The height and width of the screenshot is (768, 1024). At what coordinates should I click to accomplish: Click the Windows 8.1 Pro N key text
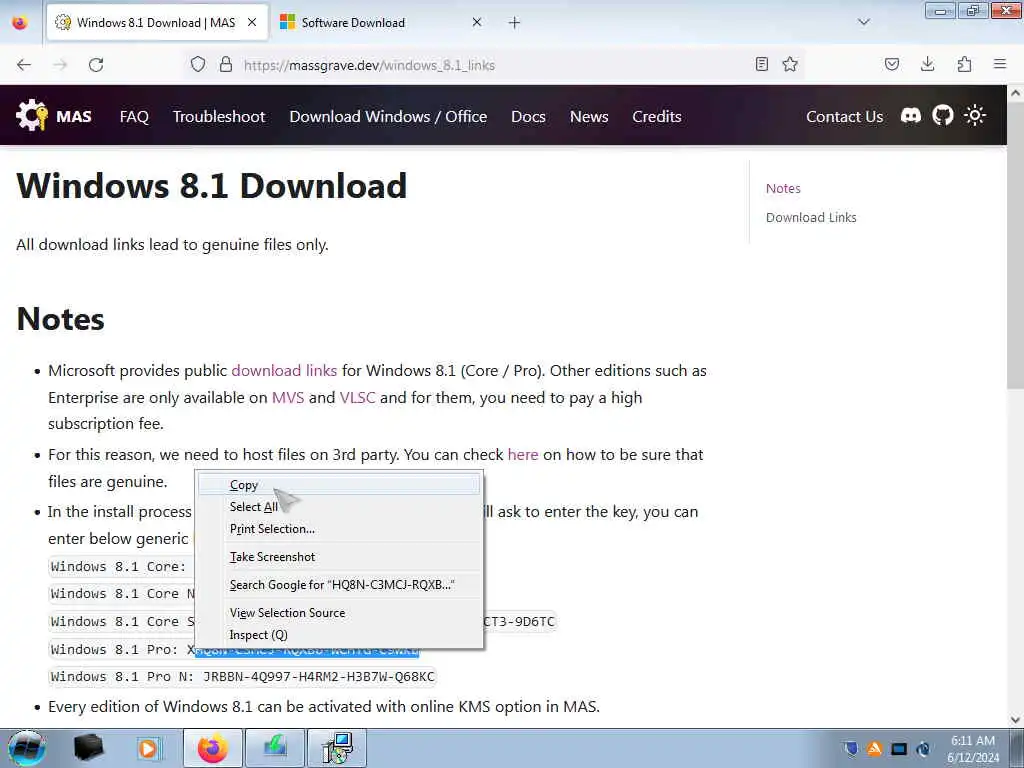click(319, 677)
